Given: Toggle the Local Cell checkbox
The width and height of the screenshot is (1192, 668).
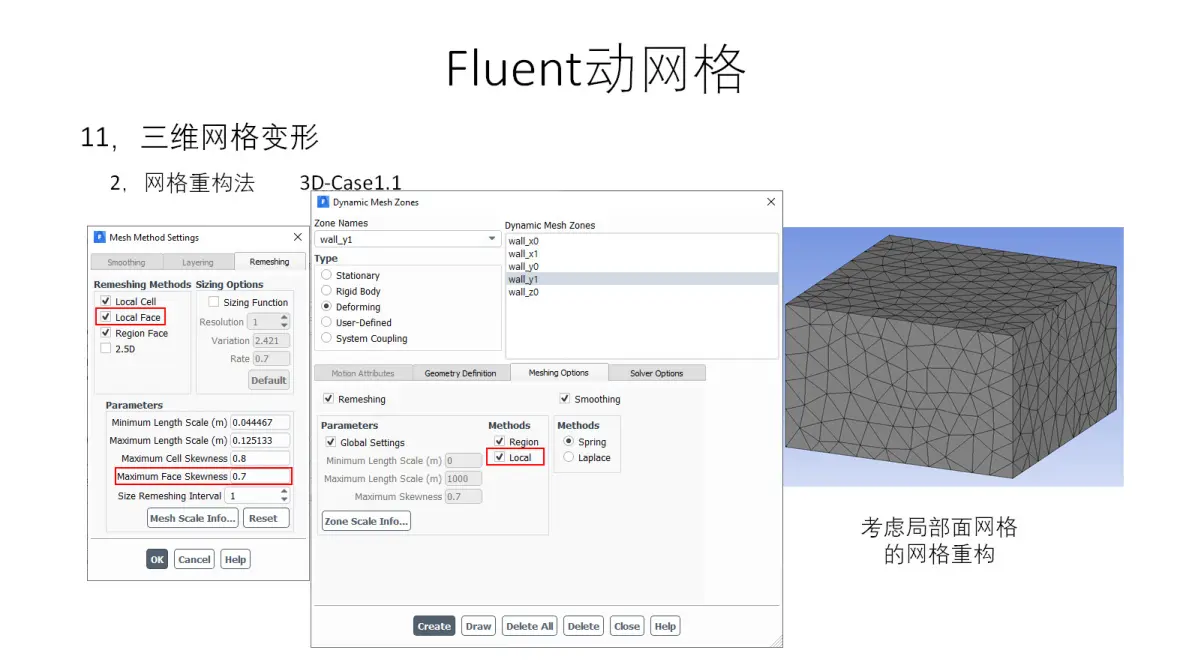Looking at the screenshot, I should pos(106,301).
